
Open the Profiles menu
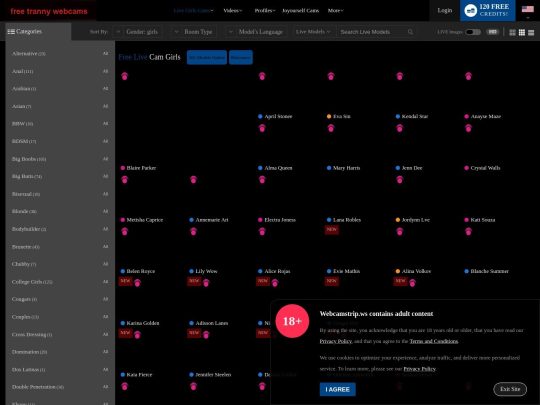tap(265, 11)
